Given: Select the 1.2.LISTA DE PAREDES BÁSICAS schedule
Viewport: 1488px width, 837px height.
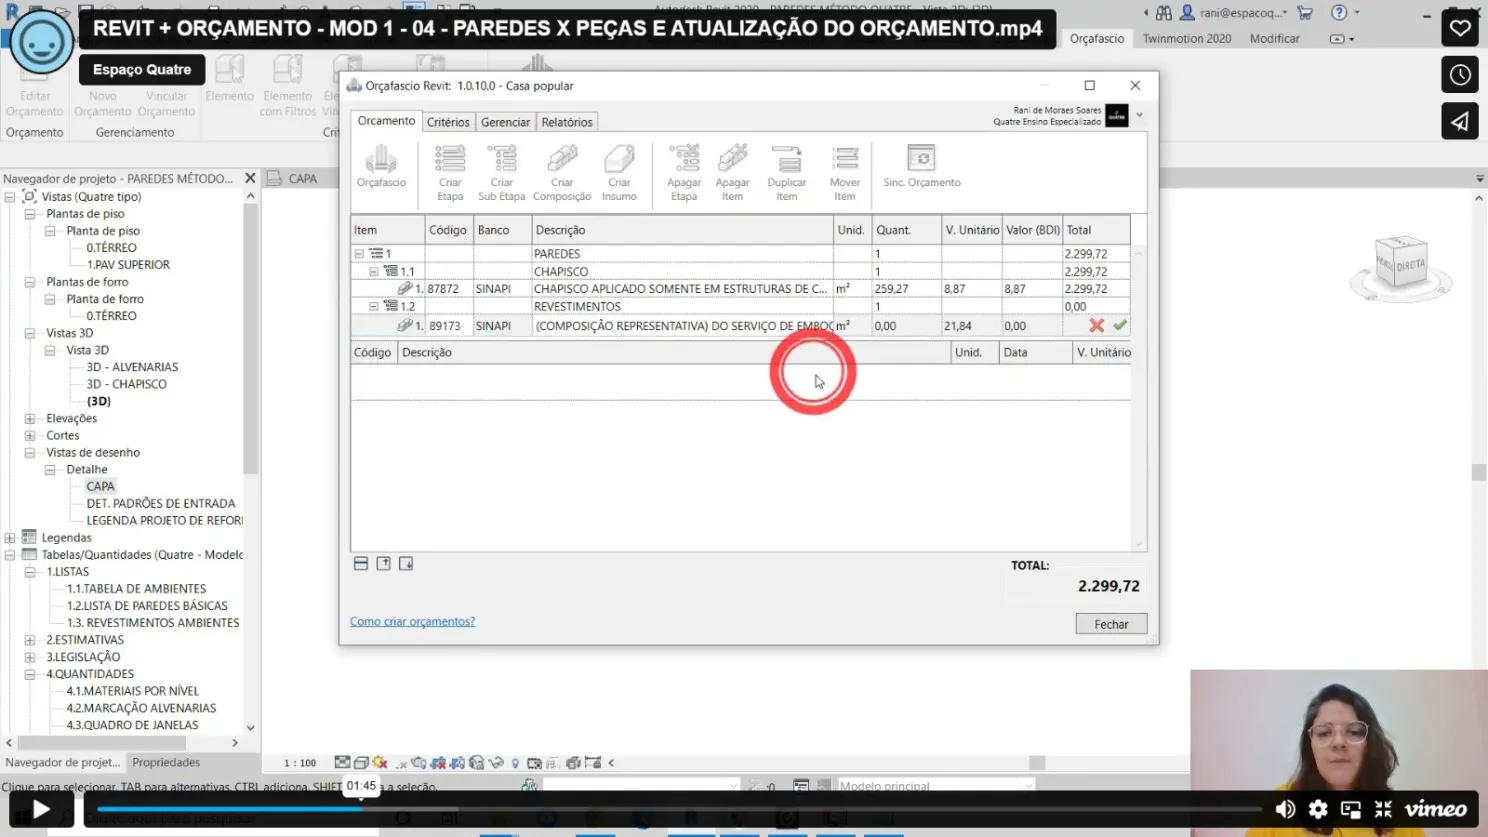Looking at the screenshot, I should [x=147, y=606].
